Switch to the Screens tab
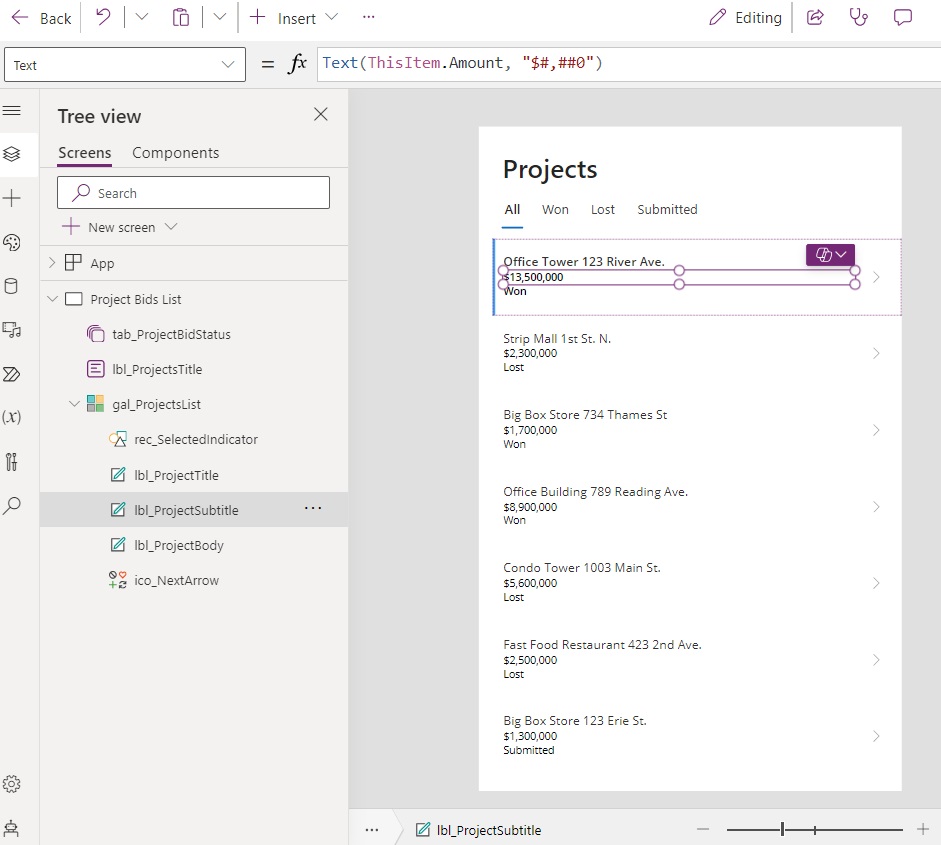 [85, 153]
